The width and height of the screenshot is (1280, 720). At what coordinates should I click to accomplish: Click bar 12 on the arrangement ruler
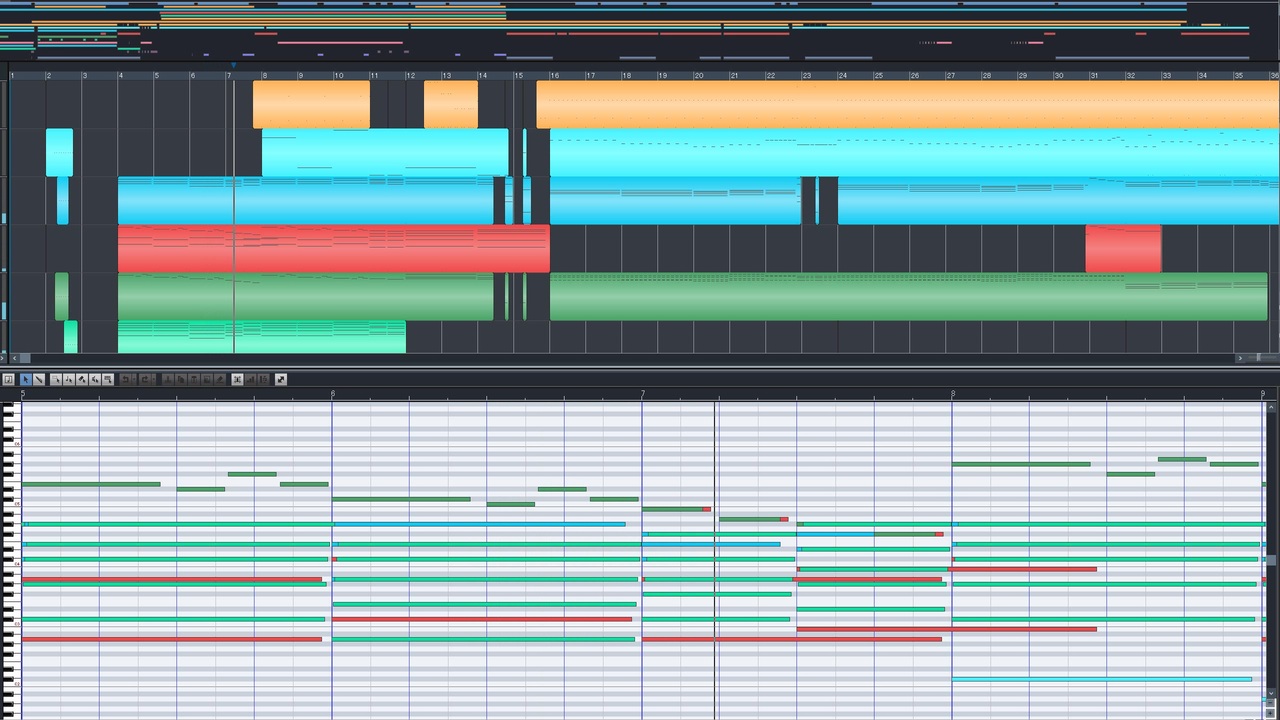tap(410, 75)
